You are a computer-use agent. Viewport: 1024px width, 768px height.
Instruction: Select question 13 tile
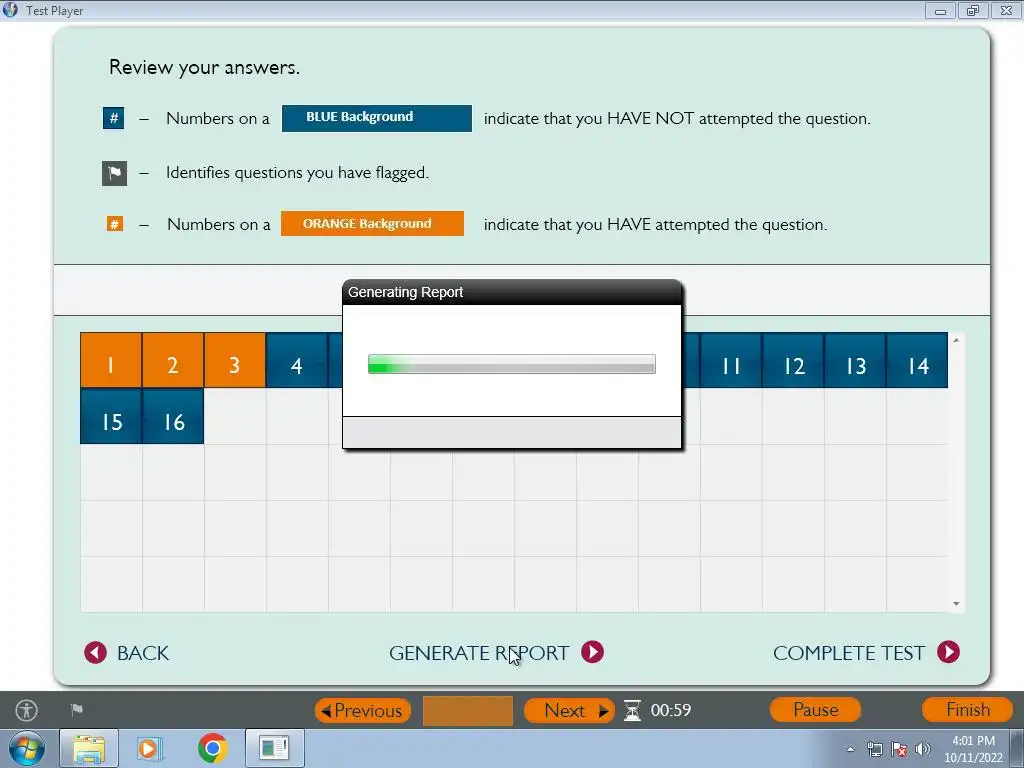(x=855, y=360)
